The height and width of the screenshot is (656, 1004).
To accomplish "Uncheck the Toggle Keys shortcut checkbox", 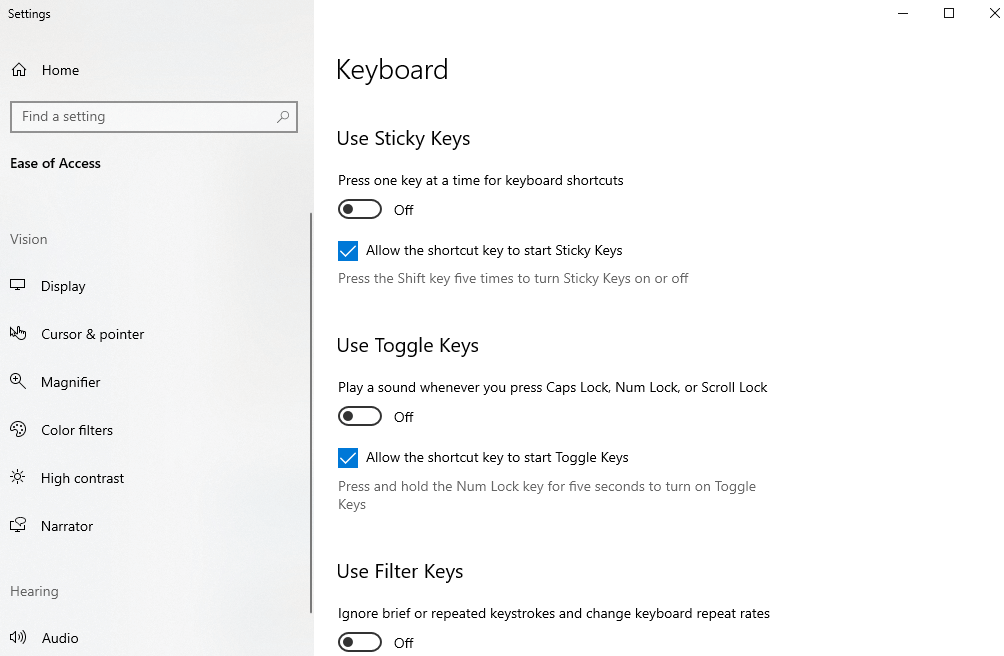I will click(x=347, y=457).
